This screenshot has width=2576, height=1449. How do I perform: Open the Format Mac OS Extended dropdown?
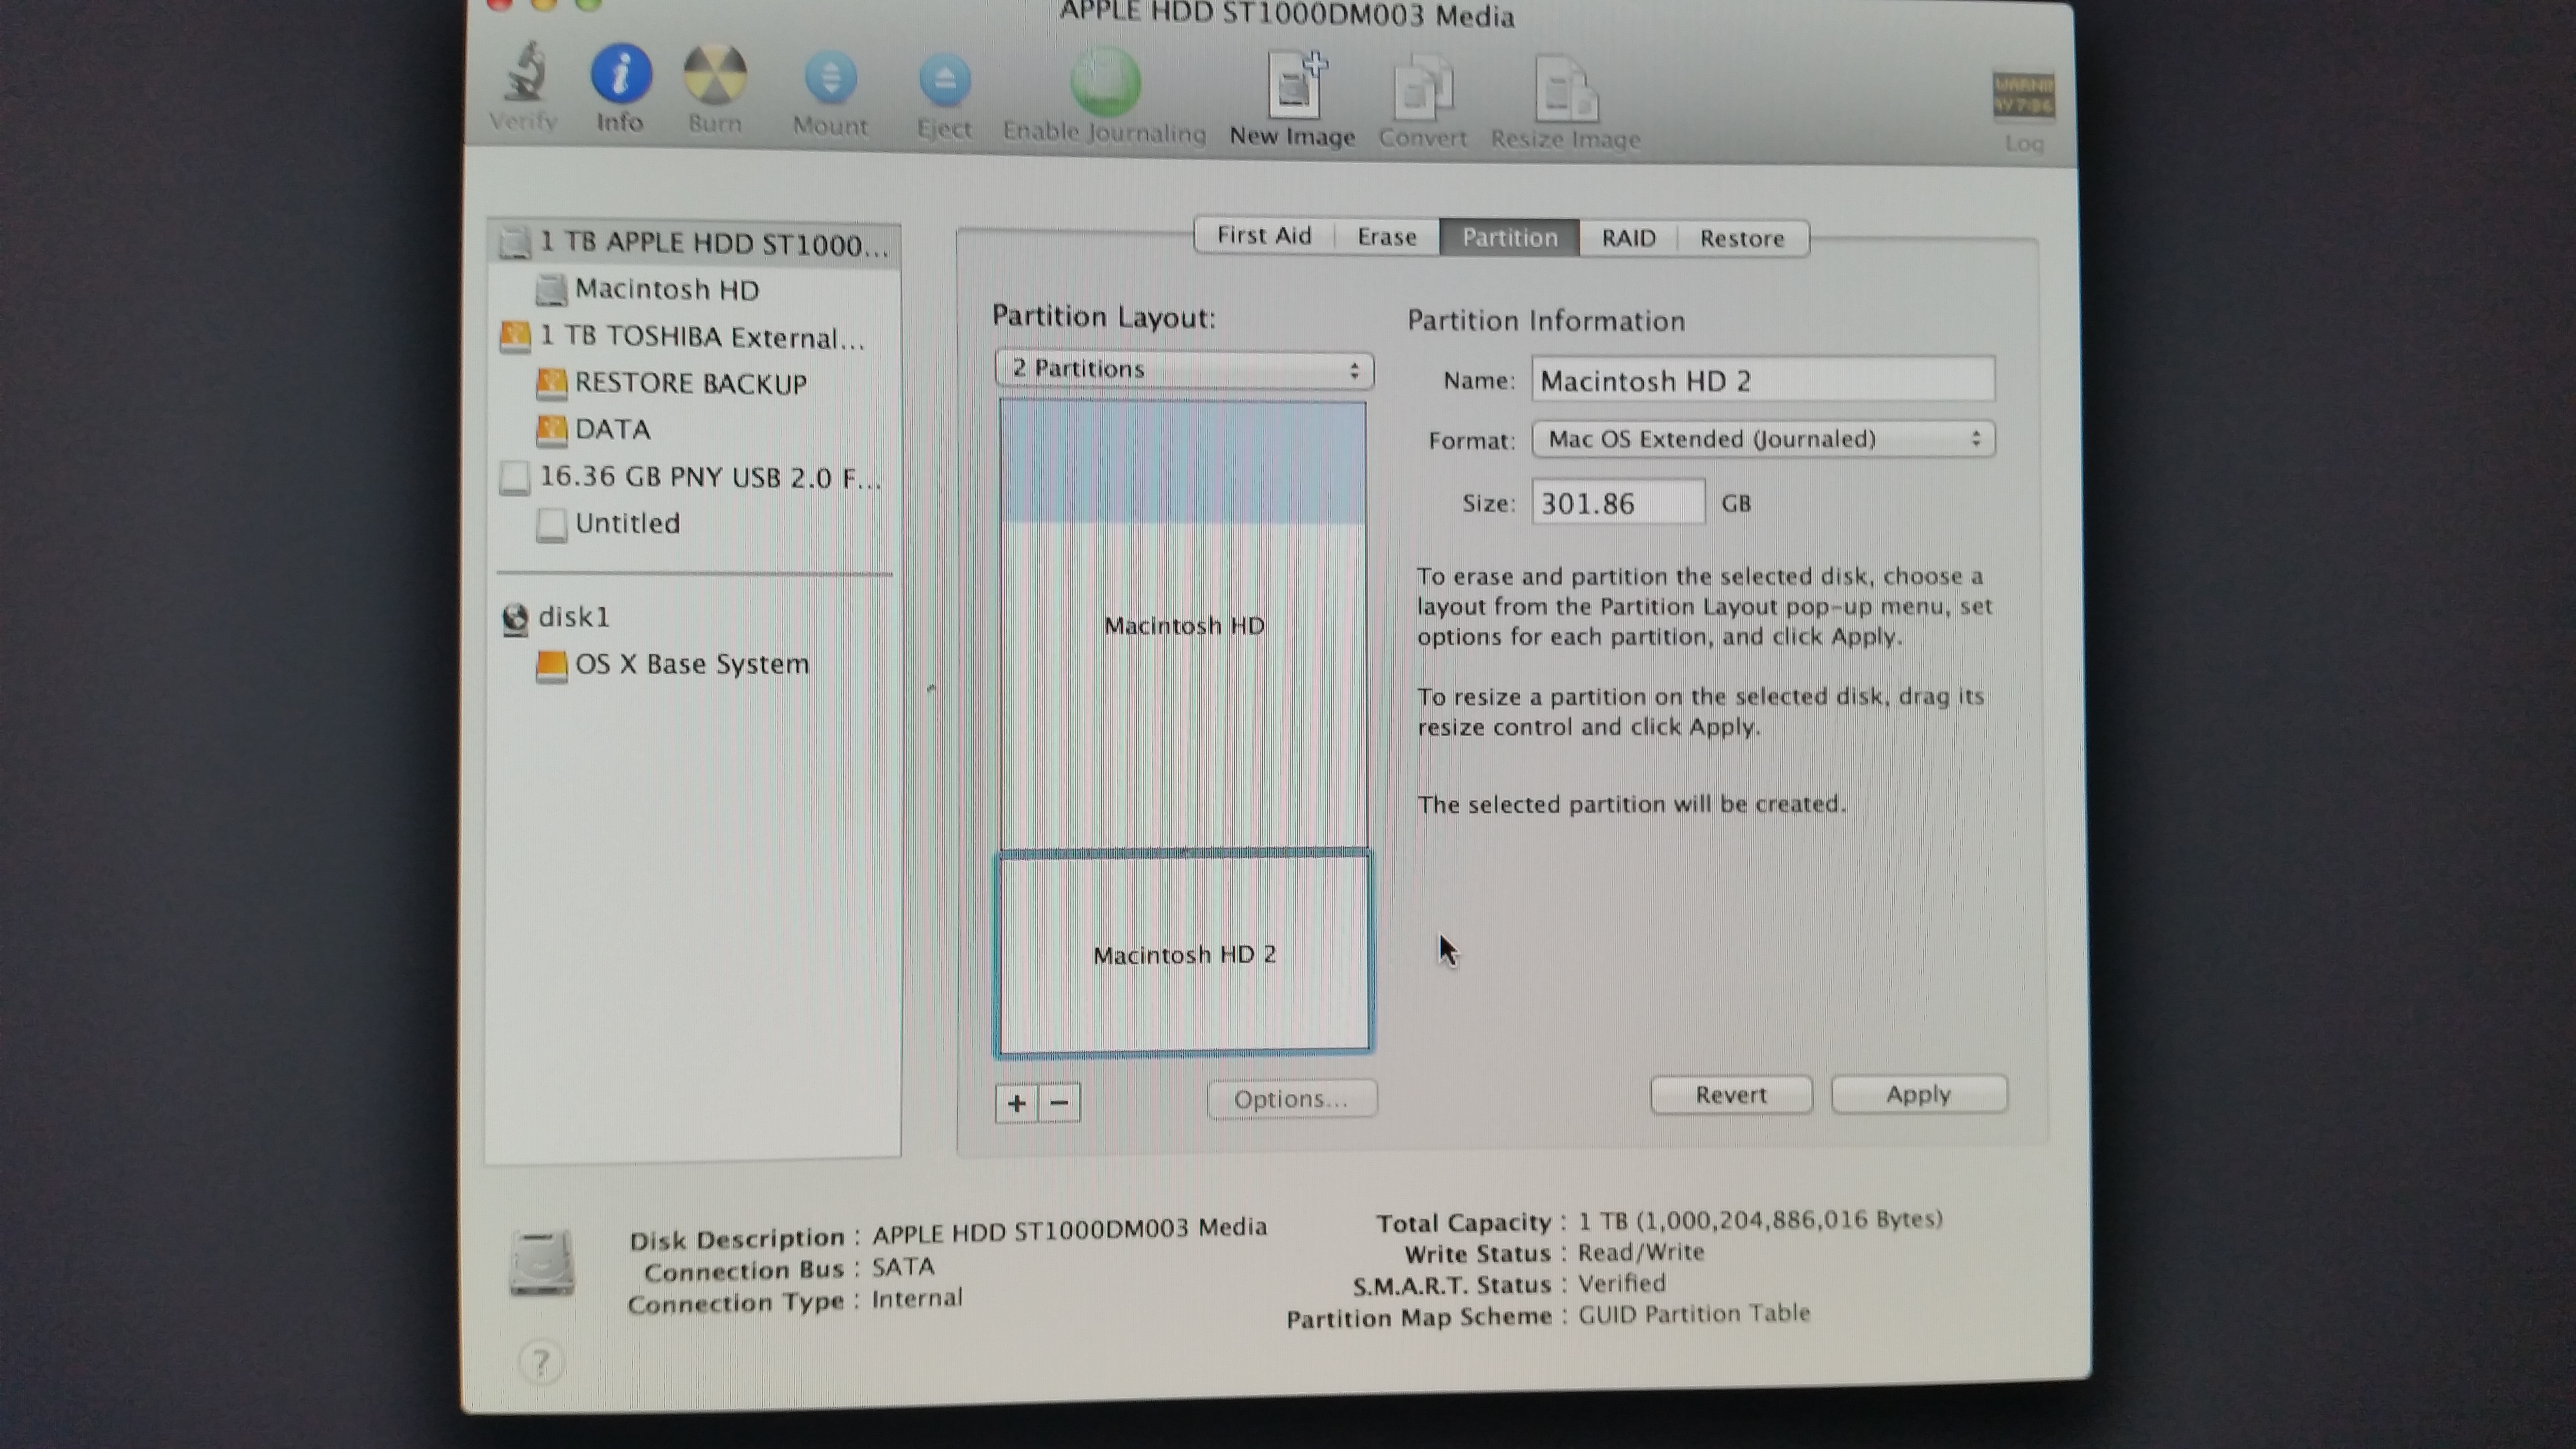(x=1763, y=439)
